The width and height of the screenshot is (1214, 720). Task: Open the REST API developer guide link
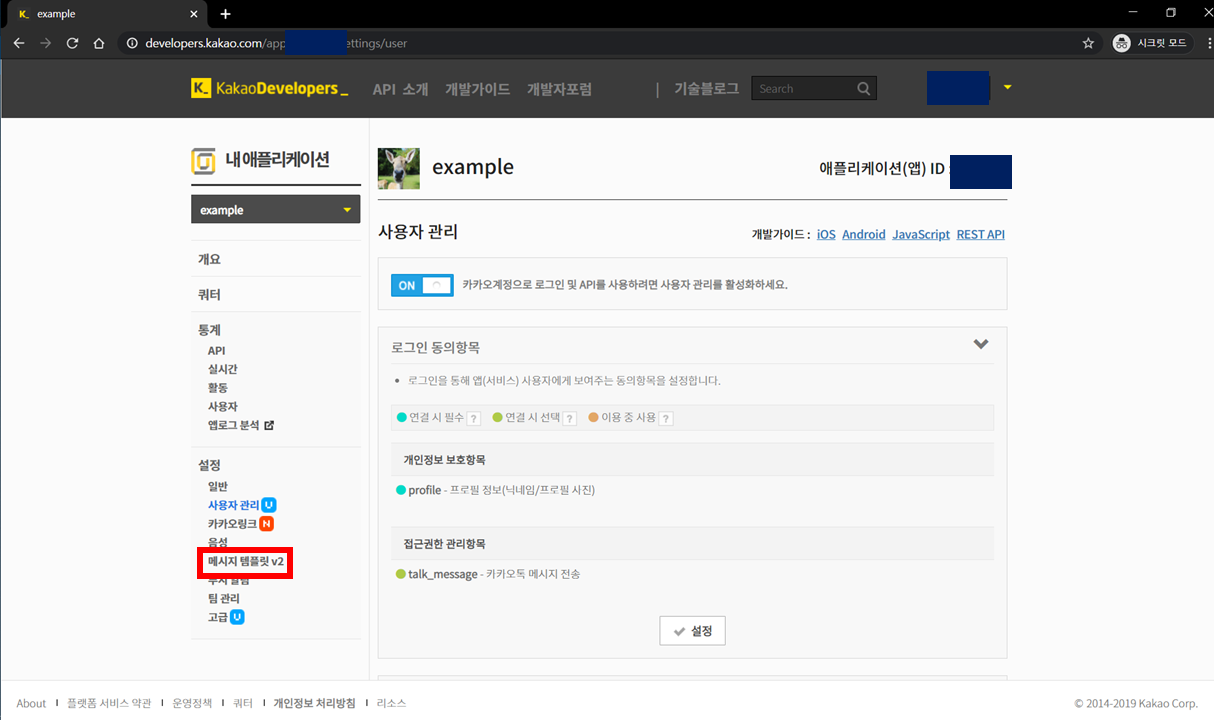click(x=981, y=234)
